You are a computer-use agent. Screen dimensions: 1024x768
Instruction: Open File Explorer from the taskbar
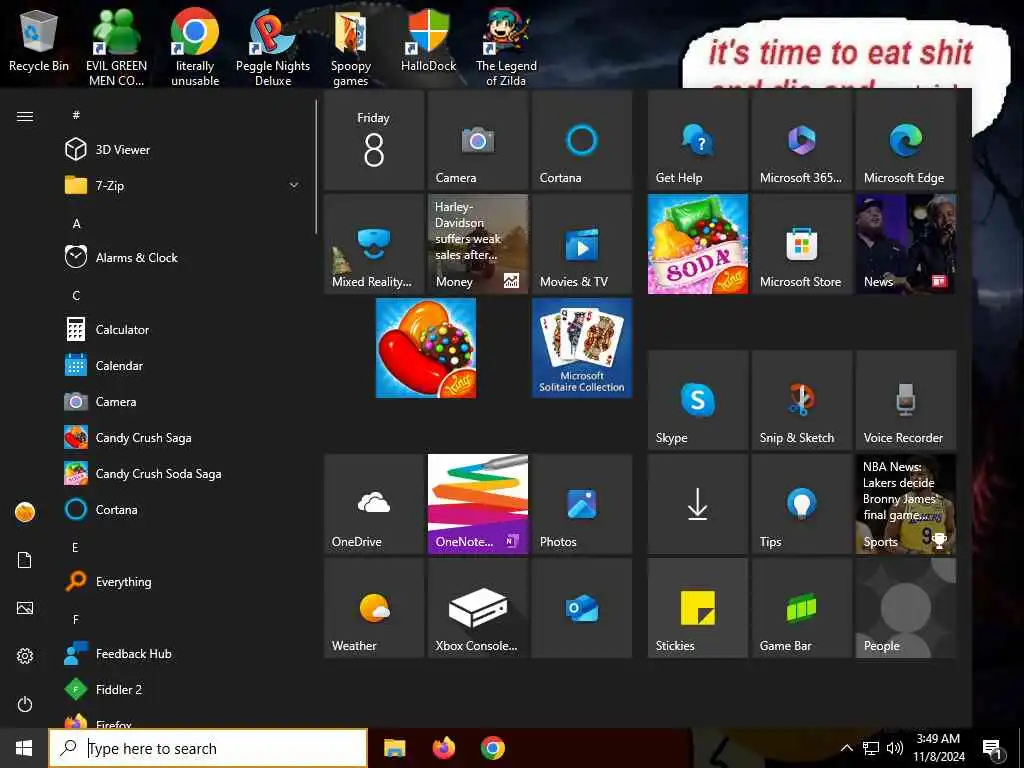394,748
